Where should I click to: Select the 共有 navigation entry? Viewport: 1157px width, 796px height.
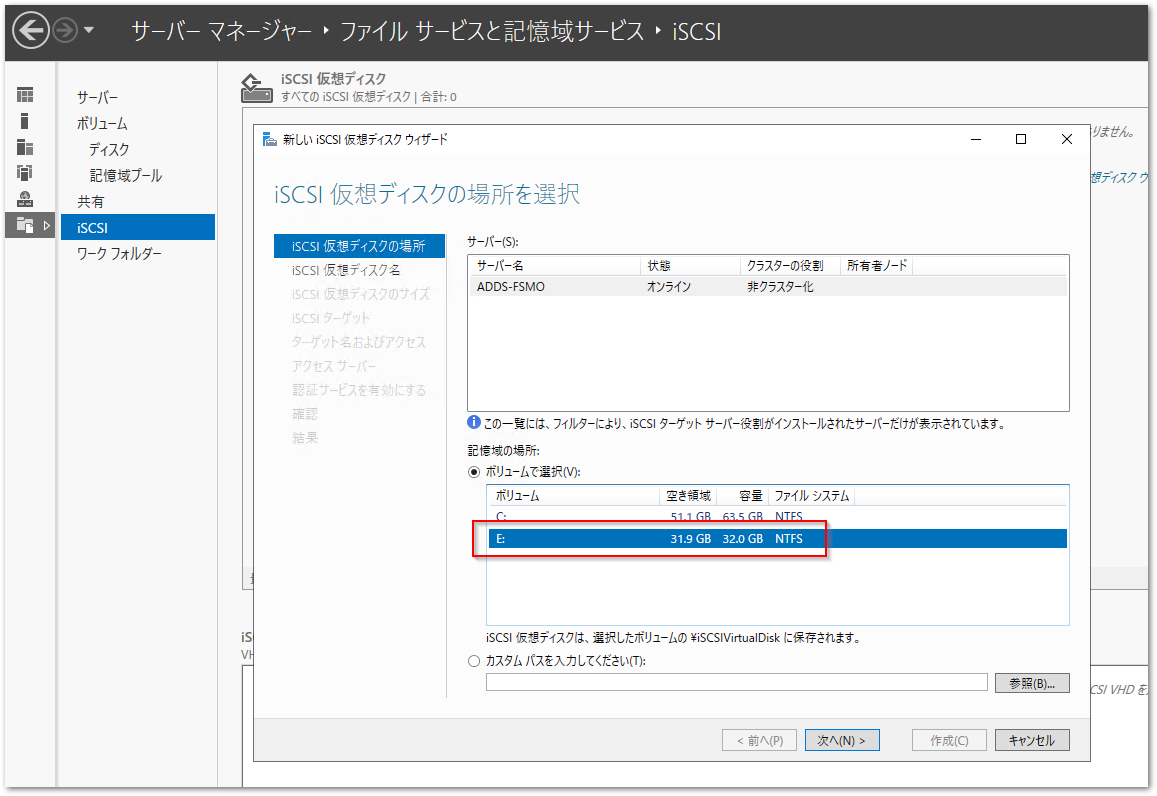click(x=91, y=200)
